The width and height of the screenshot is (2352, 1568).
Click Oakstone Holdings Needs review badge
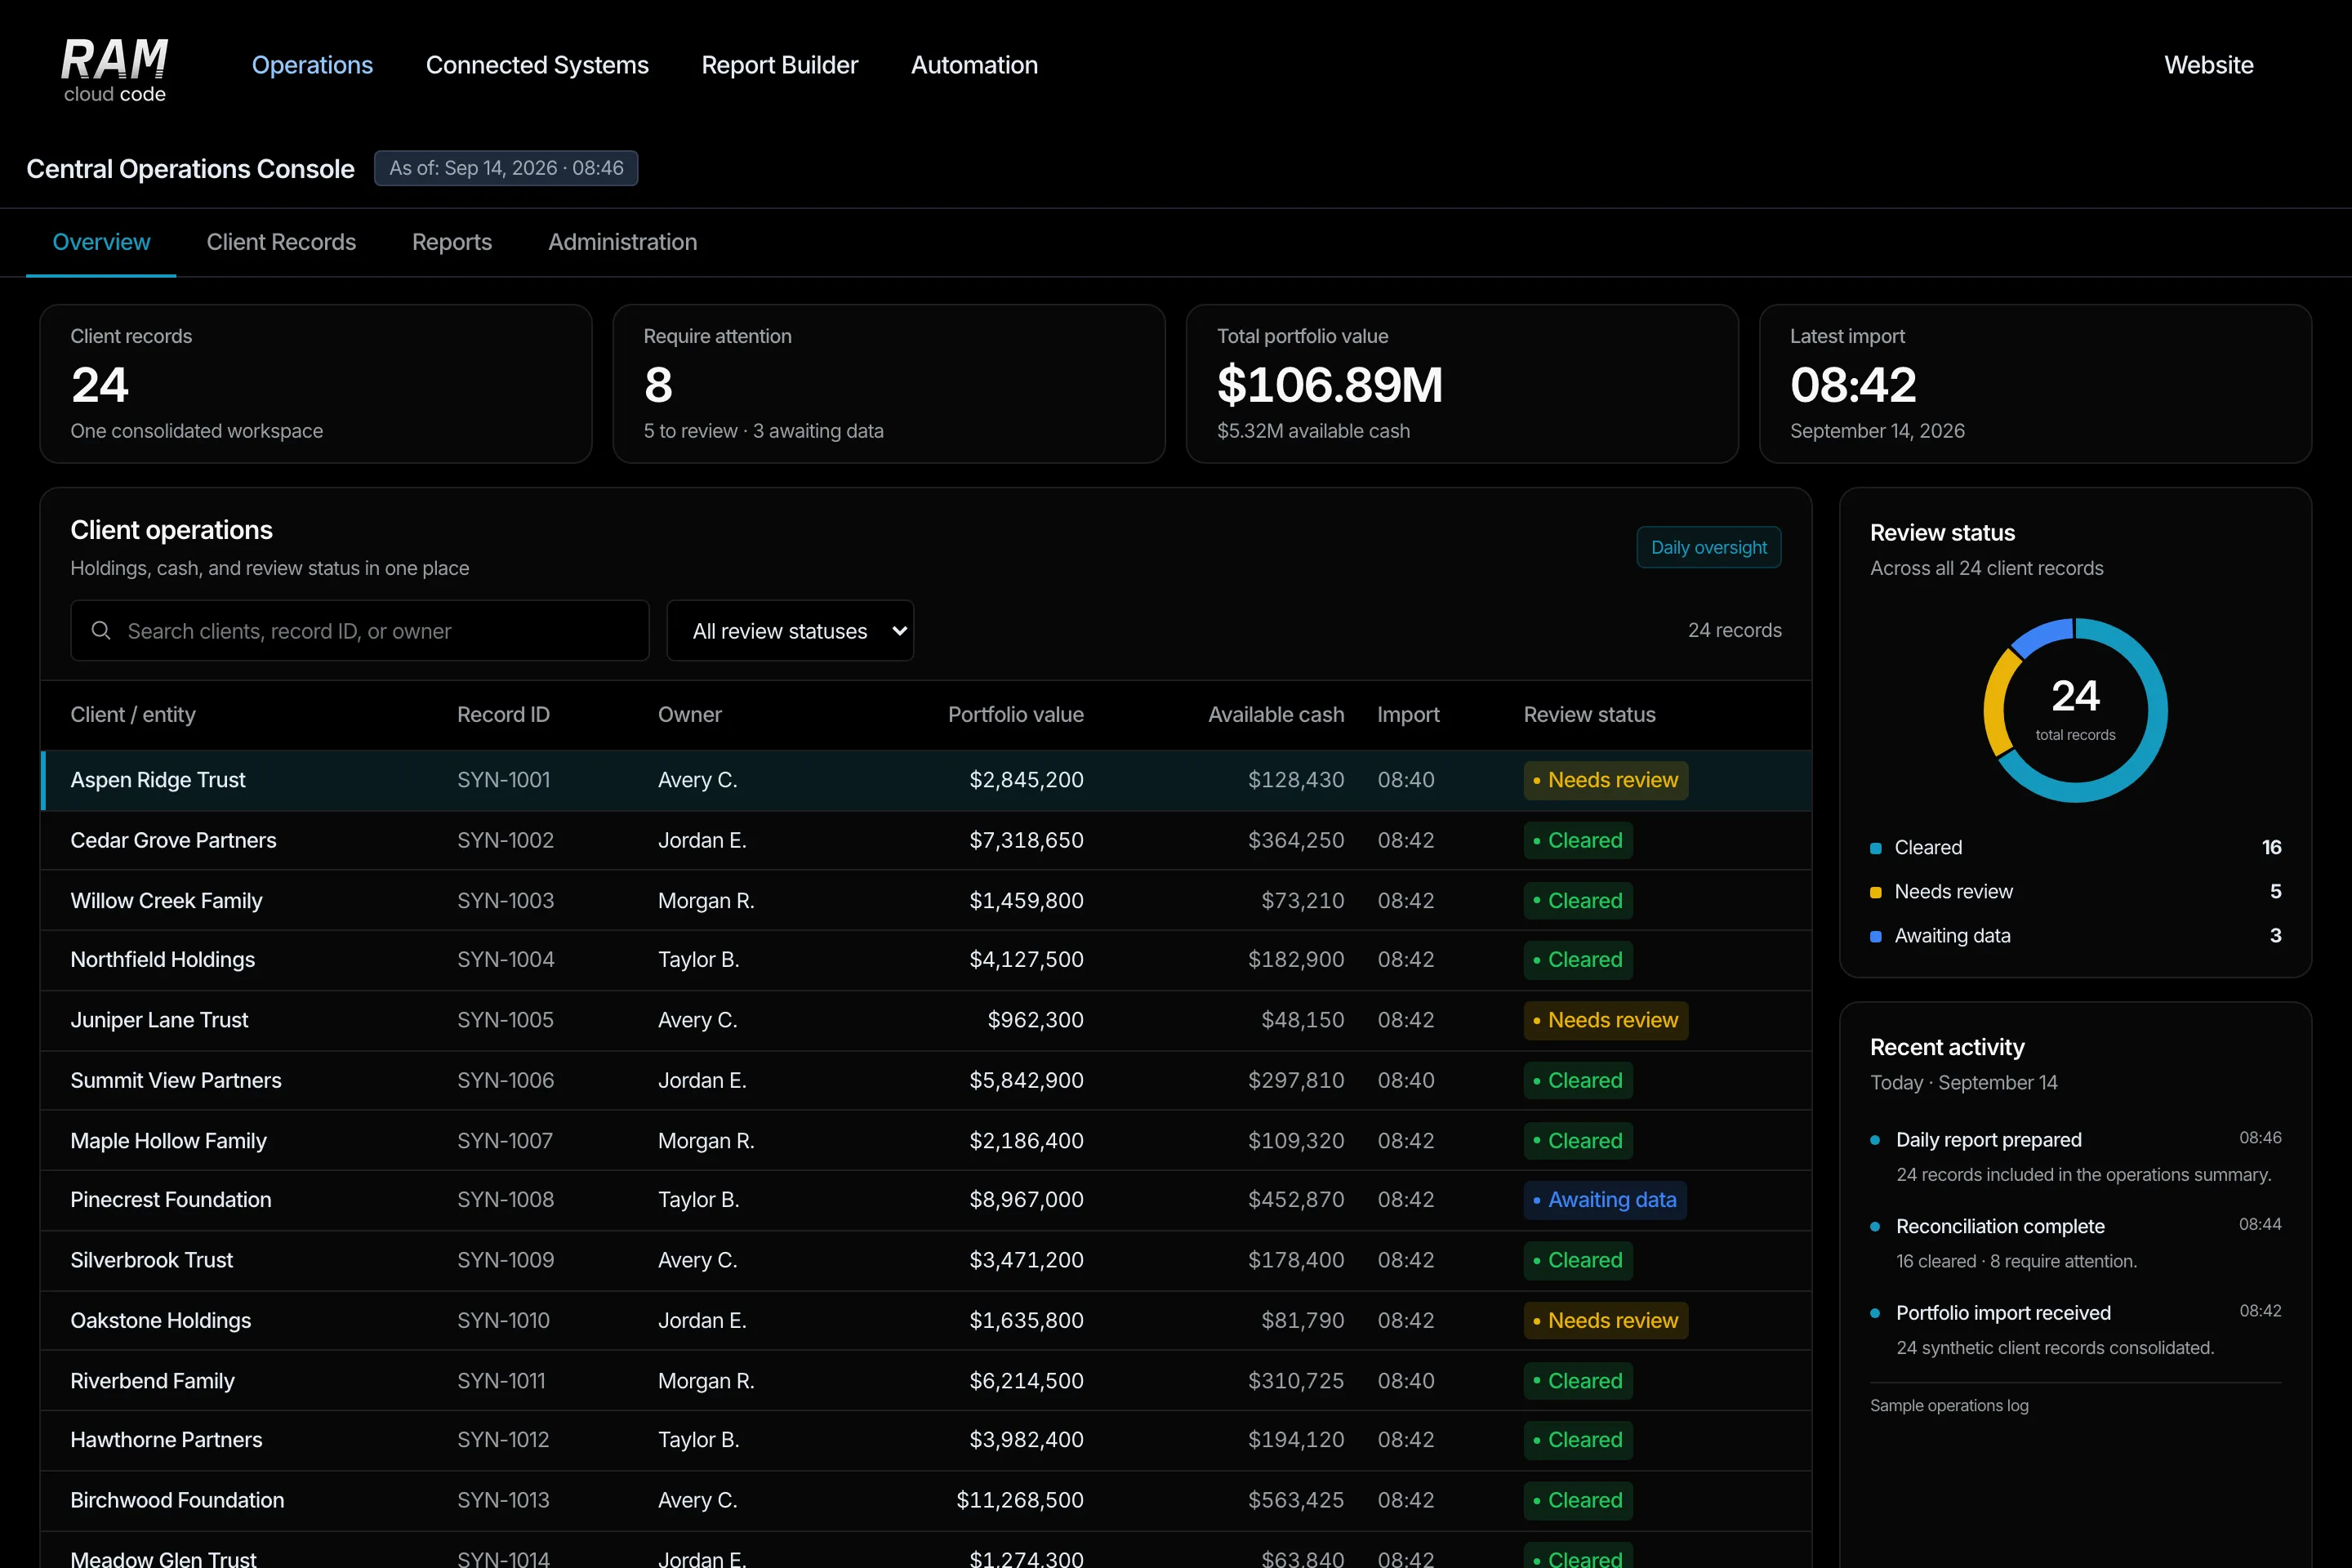(x=1605, y=1320)
